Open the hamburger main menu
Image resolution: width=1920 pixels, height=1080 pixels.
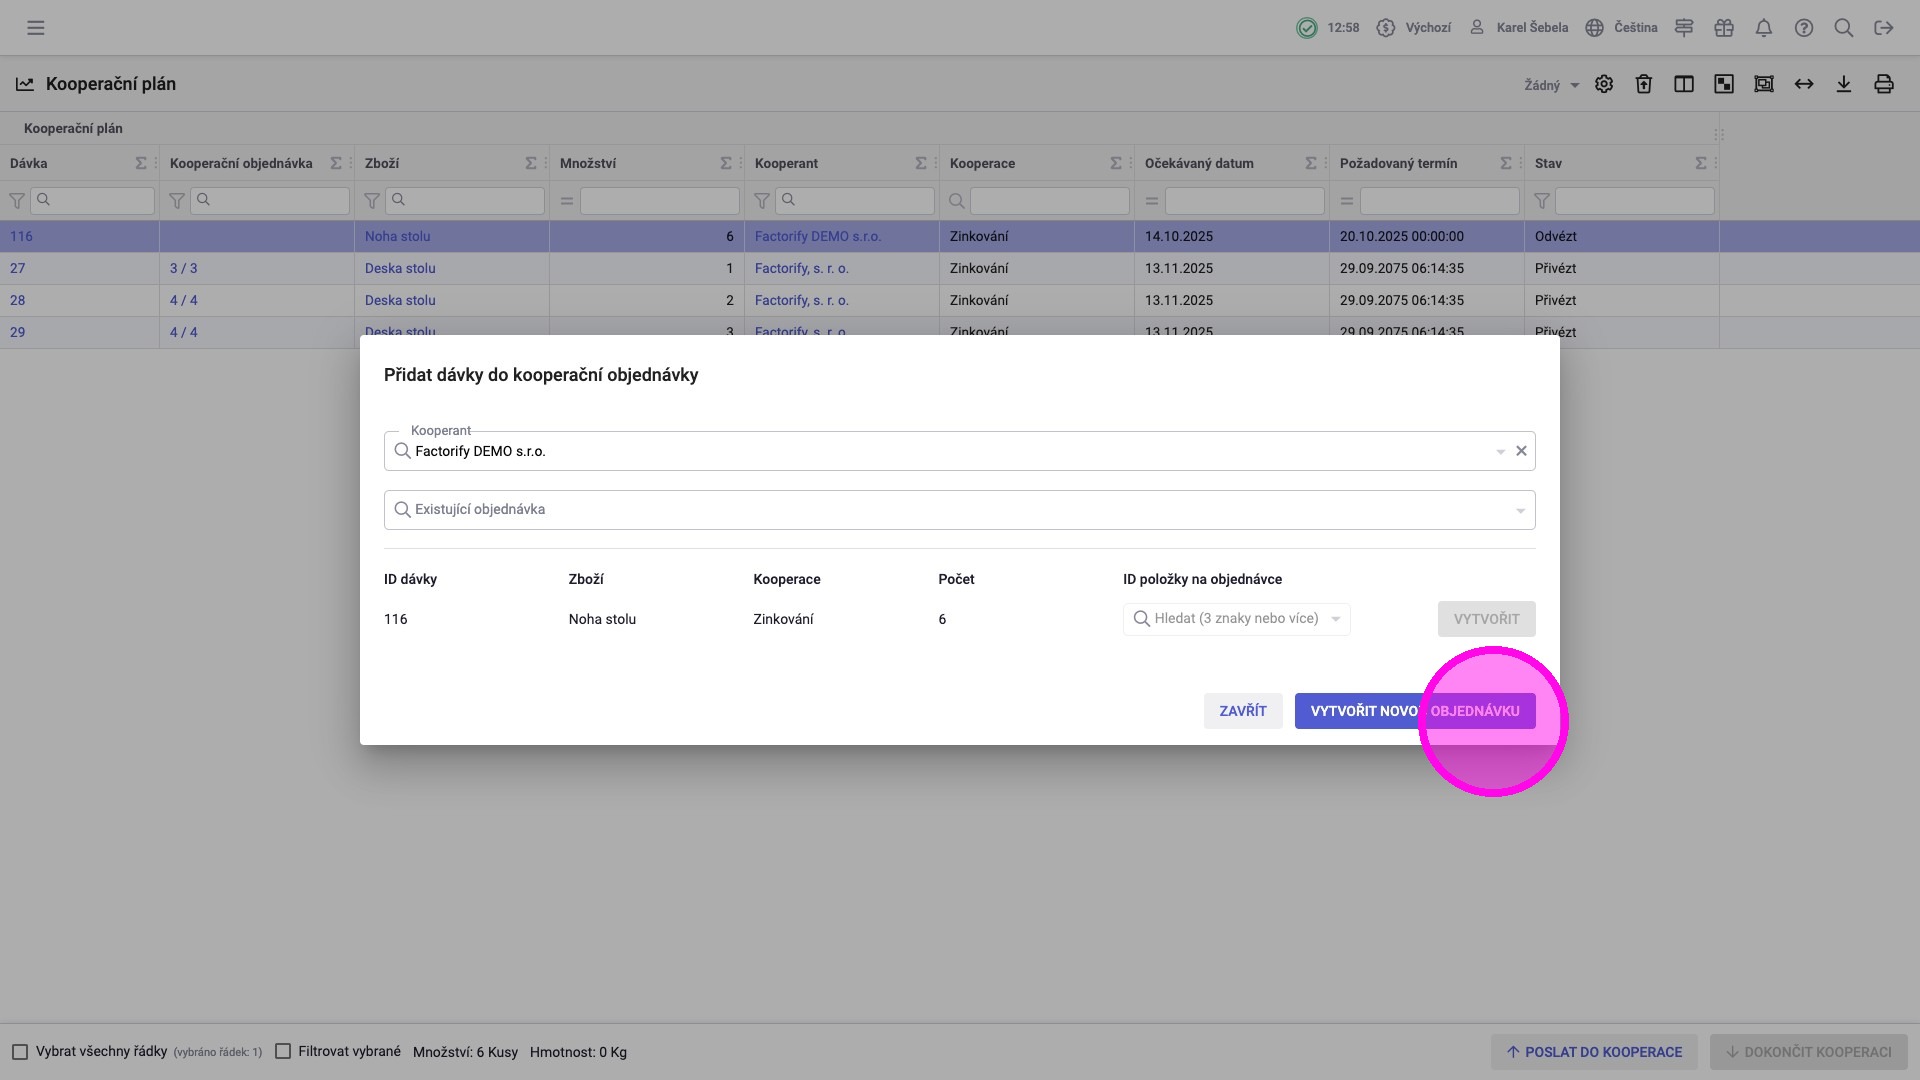(x=36, y=28)
